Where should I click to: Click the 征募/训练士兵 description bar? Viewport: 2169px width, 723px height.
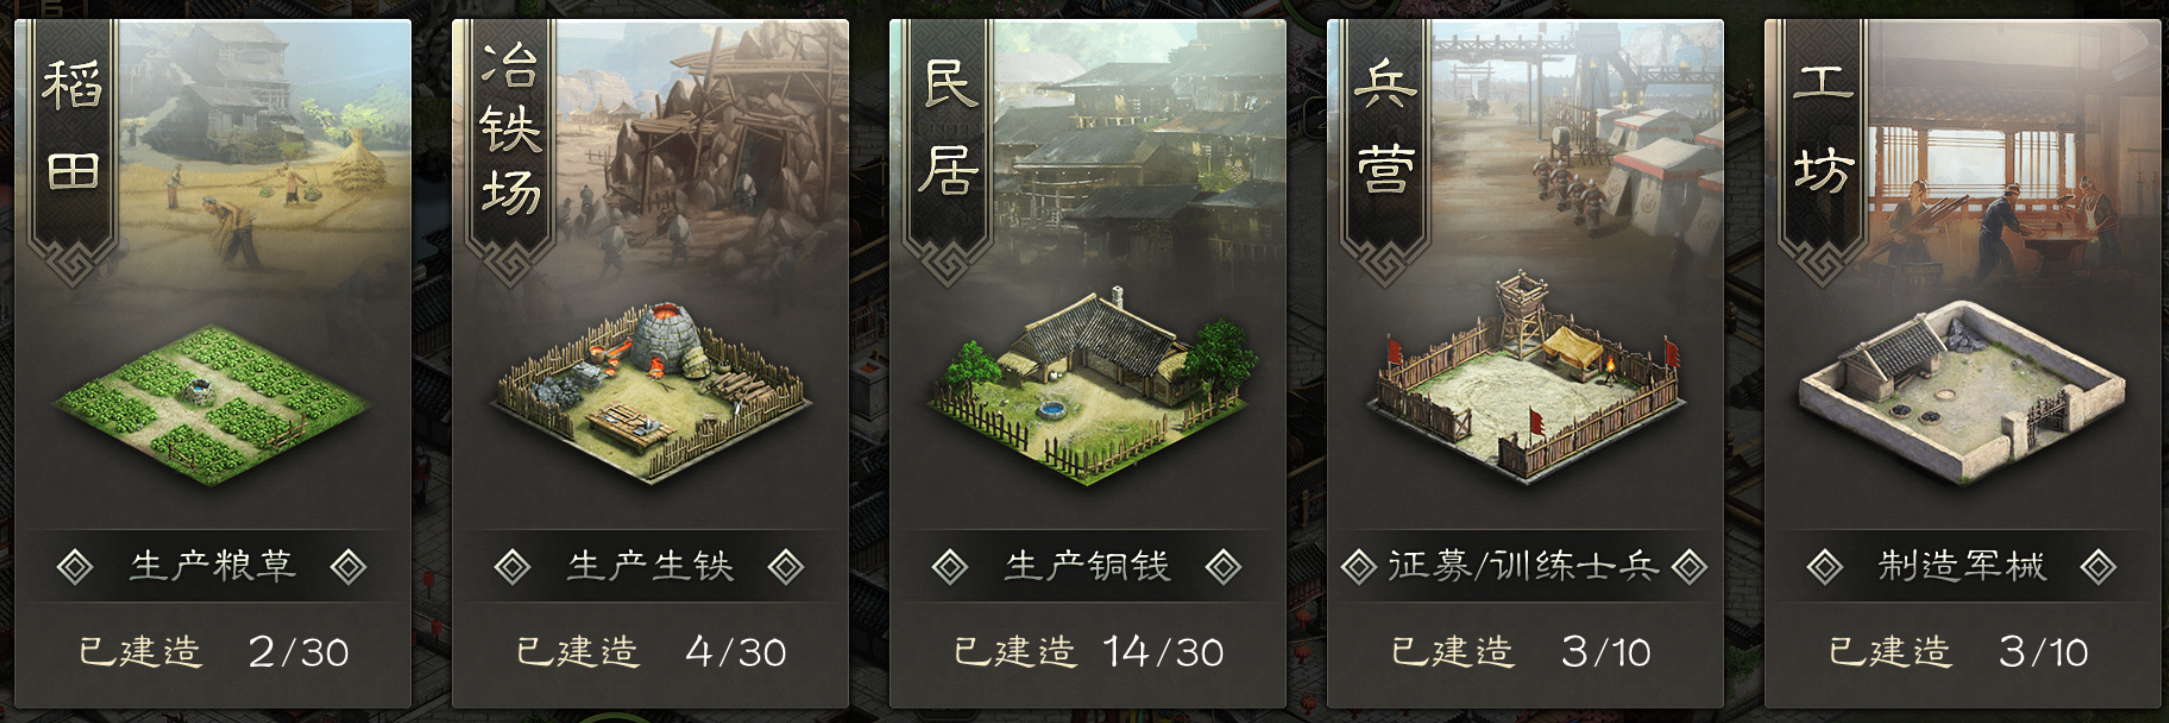pos(1525,566)
